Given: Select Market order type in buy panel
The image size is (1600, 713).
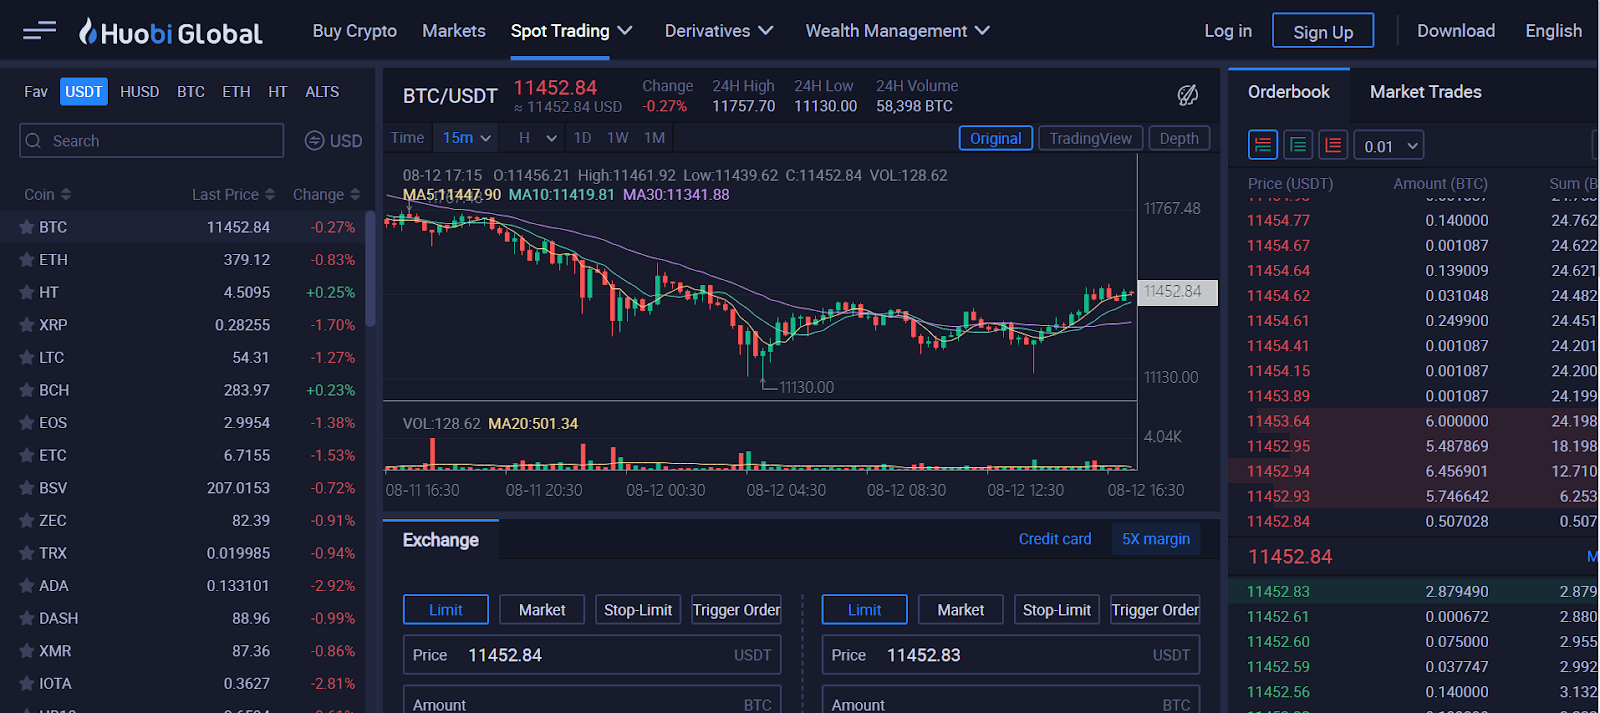Looking at the screenshot, I should [542, 609].
